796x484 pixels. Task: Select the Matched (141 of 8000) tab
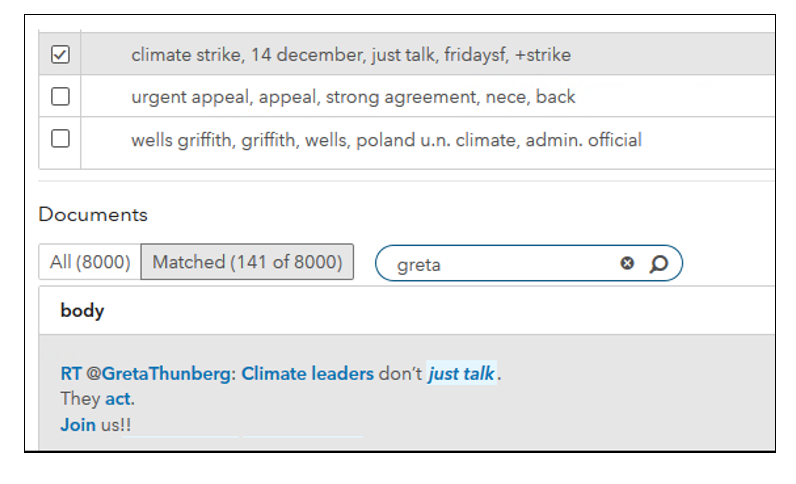tap(247, 262)
